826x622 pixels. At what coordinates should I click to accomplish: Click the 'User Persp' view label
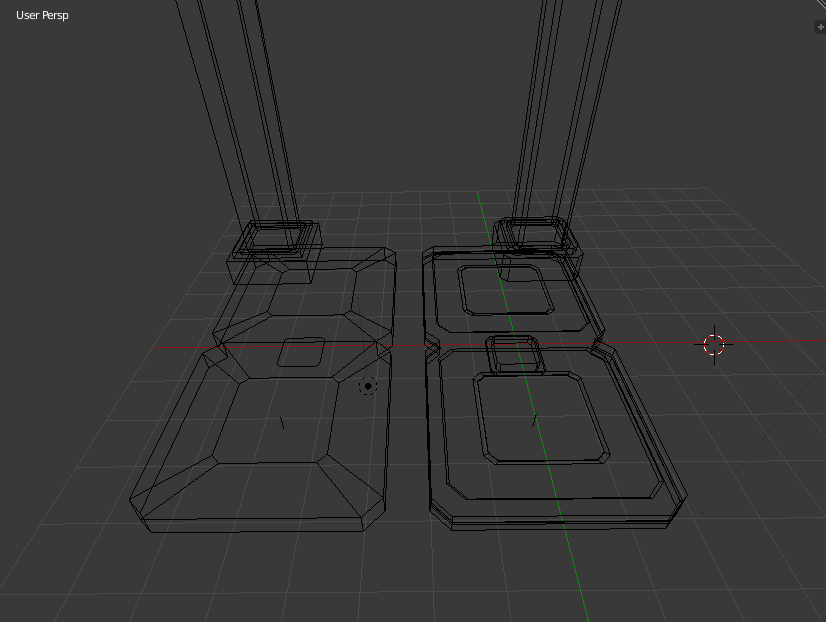(x=42, y=15)
